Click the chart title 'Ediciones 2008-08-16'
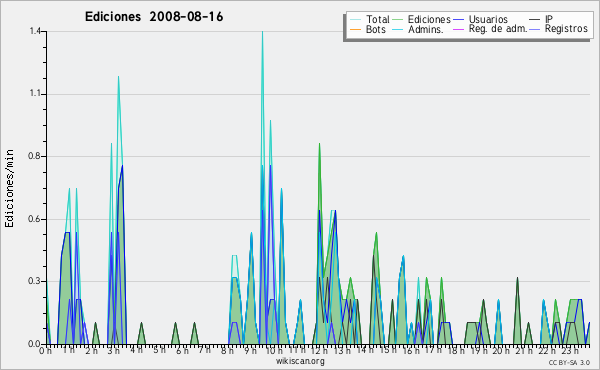600x370 pixels. point(154,17)
